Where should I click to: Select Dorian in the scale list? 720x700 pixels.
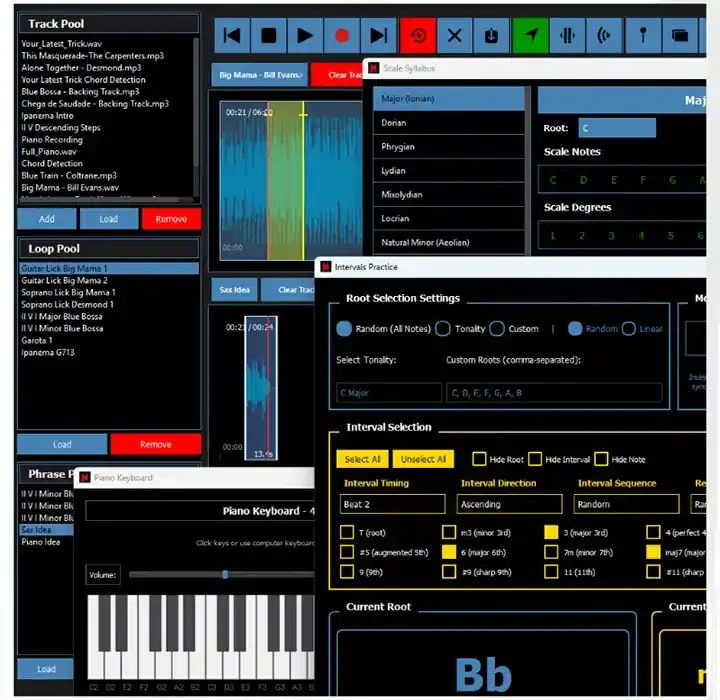pos(449,123)
